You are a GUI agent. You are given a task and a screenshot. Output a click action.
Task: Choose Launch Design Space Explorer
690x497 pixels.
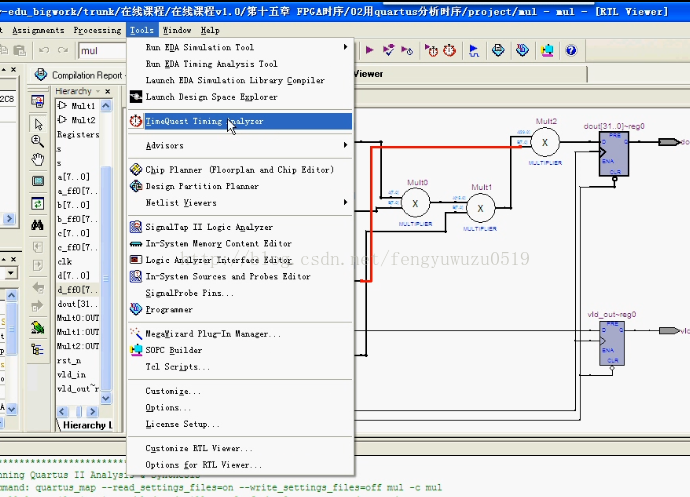pos(240,97)
